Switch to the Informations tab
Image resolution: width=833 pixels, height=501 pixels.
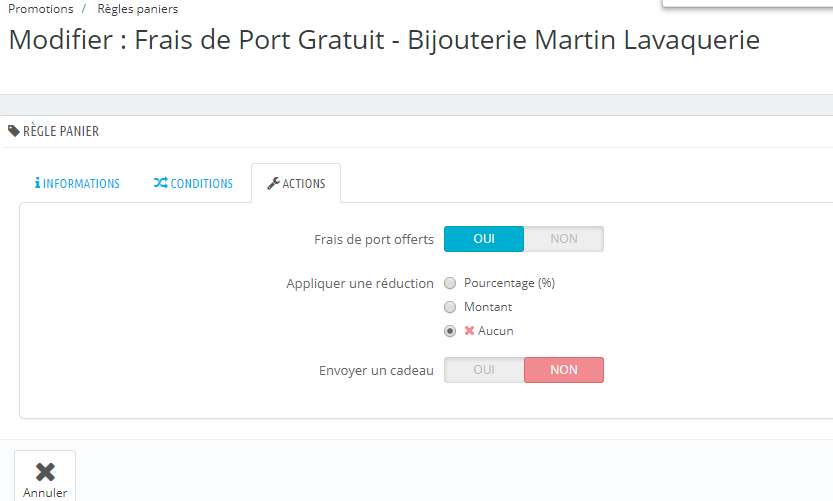tap(81, 184)
